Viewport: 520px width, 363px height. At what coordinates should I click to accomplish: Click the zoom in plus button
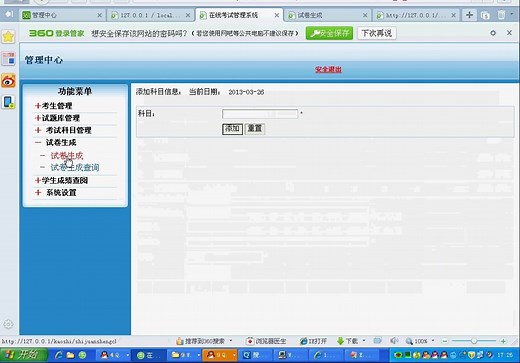point(503,341)
